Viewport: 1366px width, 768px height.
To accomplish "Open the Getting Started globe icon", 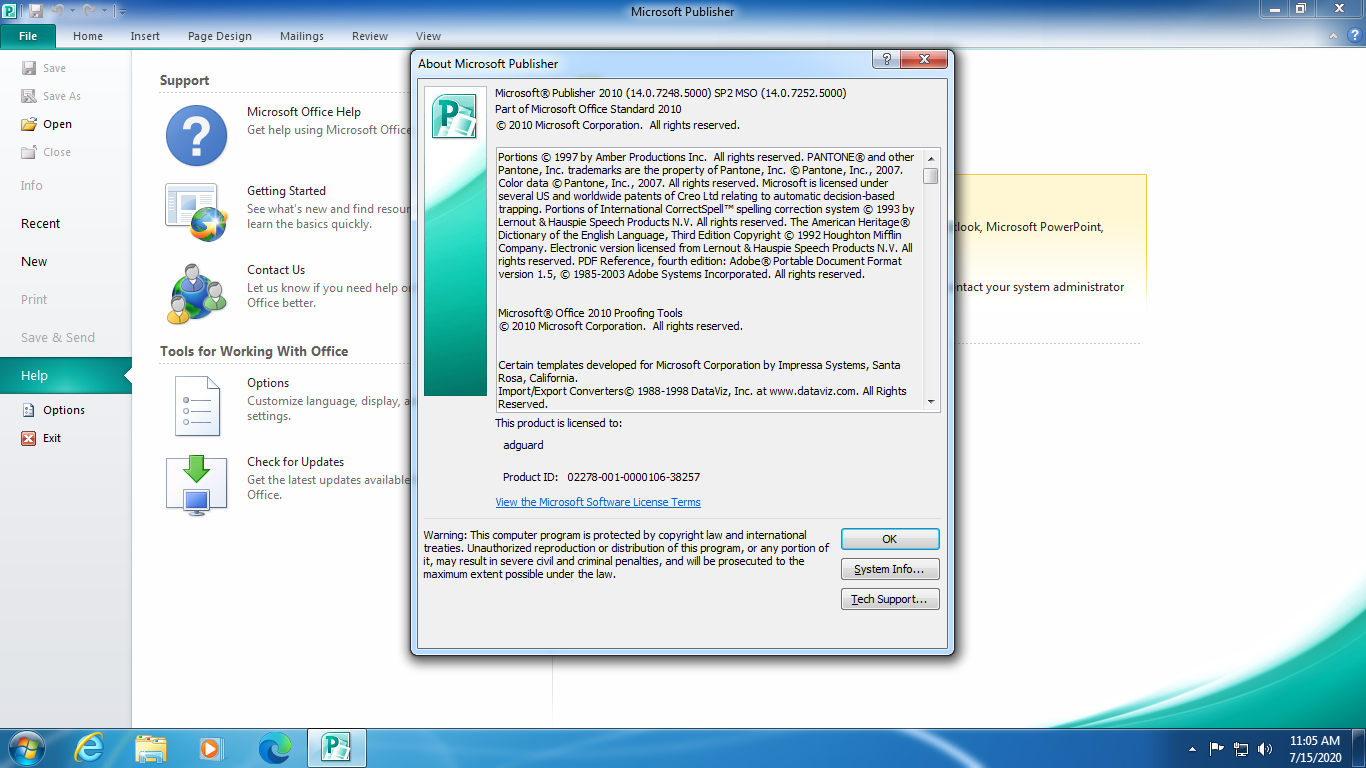I will point(196,213).
